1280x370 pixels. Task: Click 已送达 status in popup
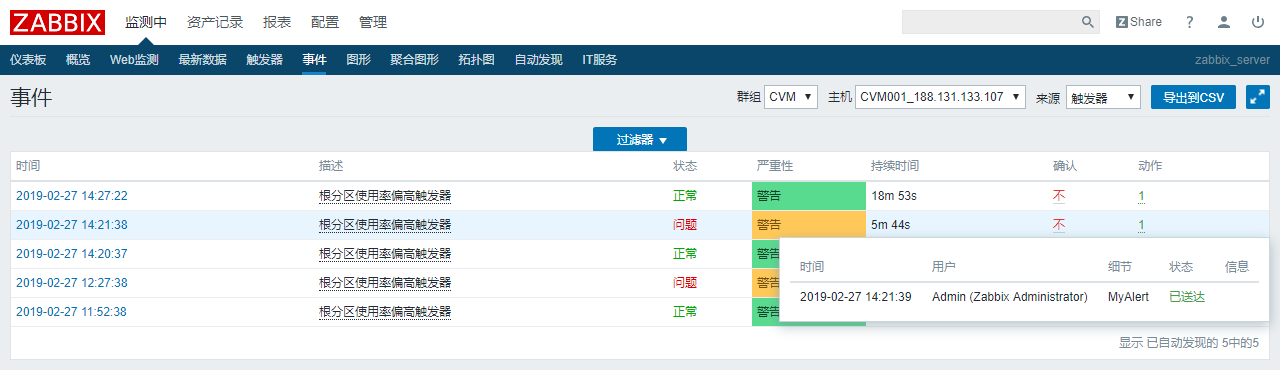point(1187,297)
